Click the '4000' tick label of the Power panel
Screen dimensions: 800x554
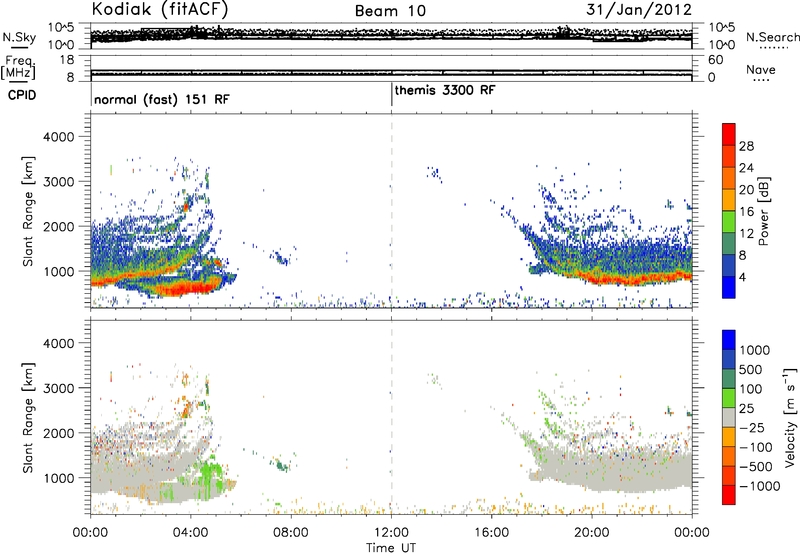pos(58,137)
